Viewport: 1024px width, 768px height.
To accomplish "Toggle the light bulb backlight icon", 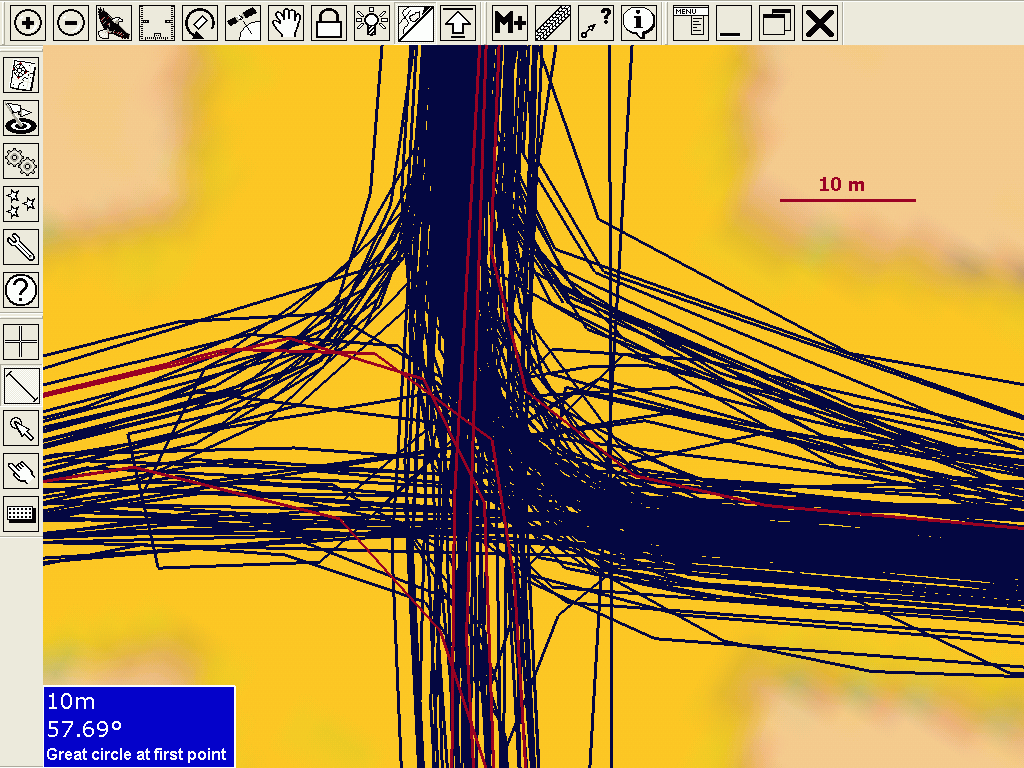I will click(372, 23).
